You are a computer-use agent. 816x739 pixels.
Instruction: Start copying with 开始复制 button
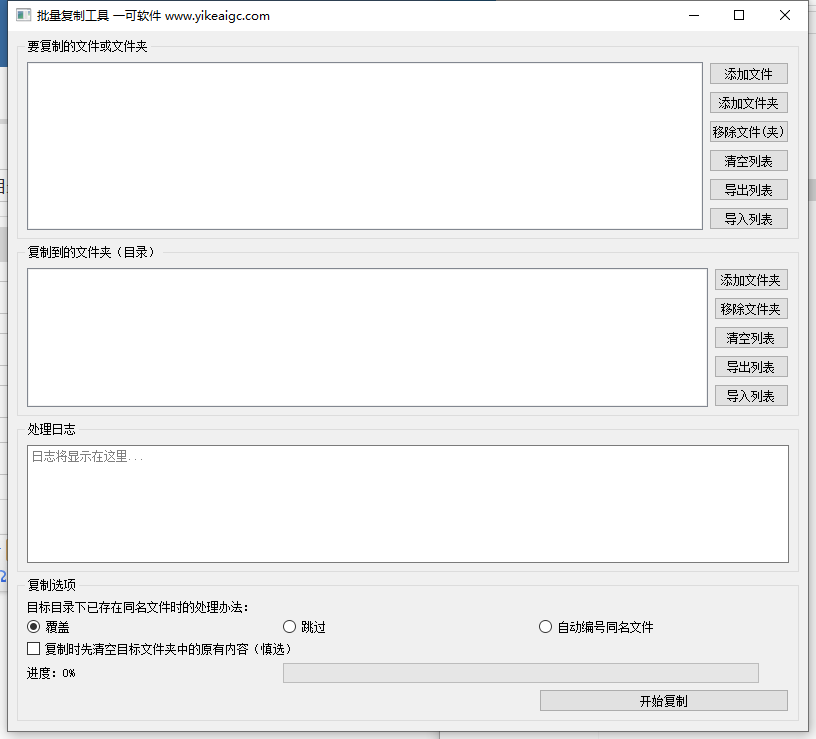pos(664,700)
